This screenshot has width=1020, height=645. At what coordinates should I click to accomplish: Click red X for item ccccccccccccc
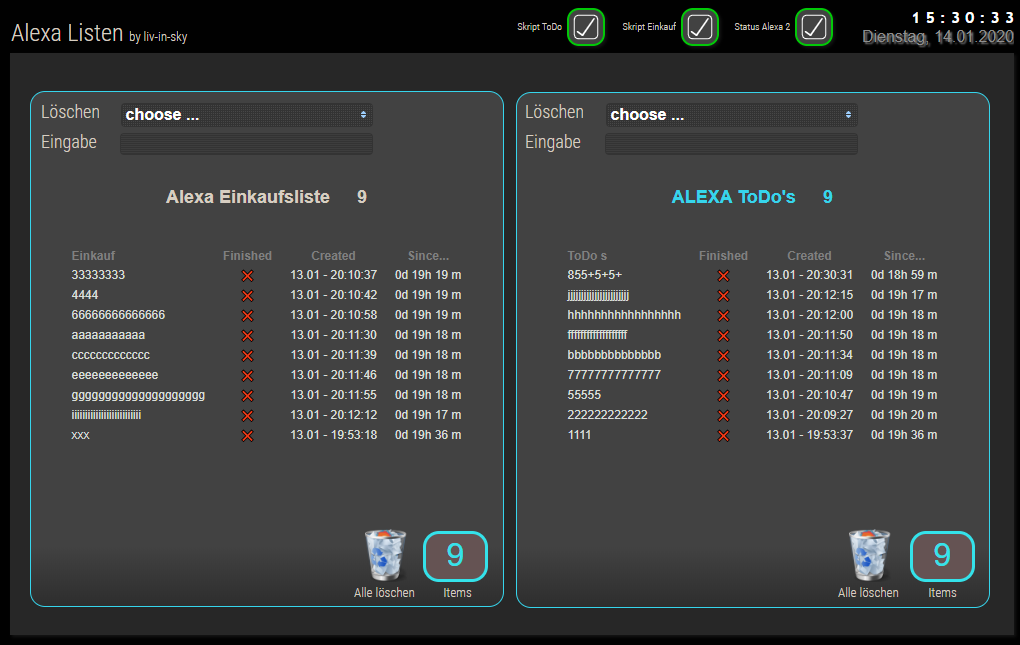247,356
